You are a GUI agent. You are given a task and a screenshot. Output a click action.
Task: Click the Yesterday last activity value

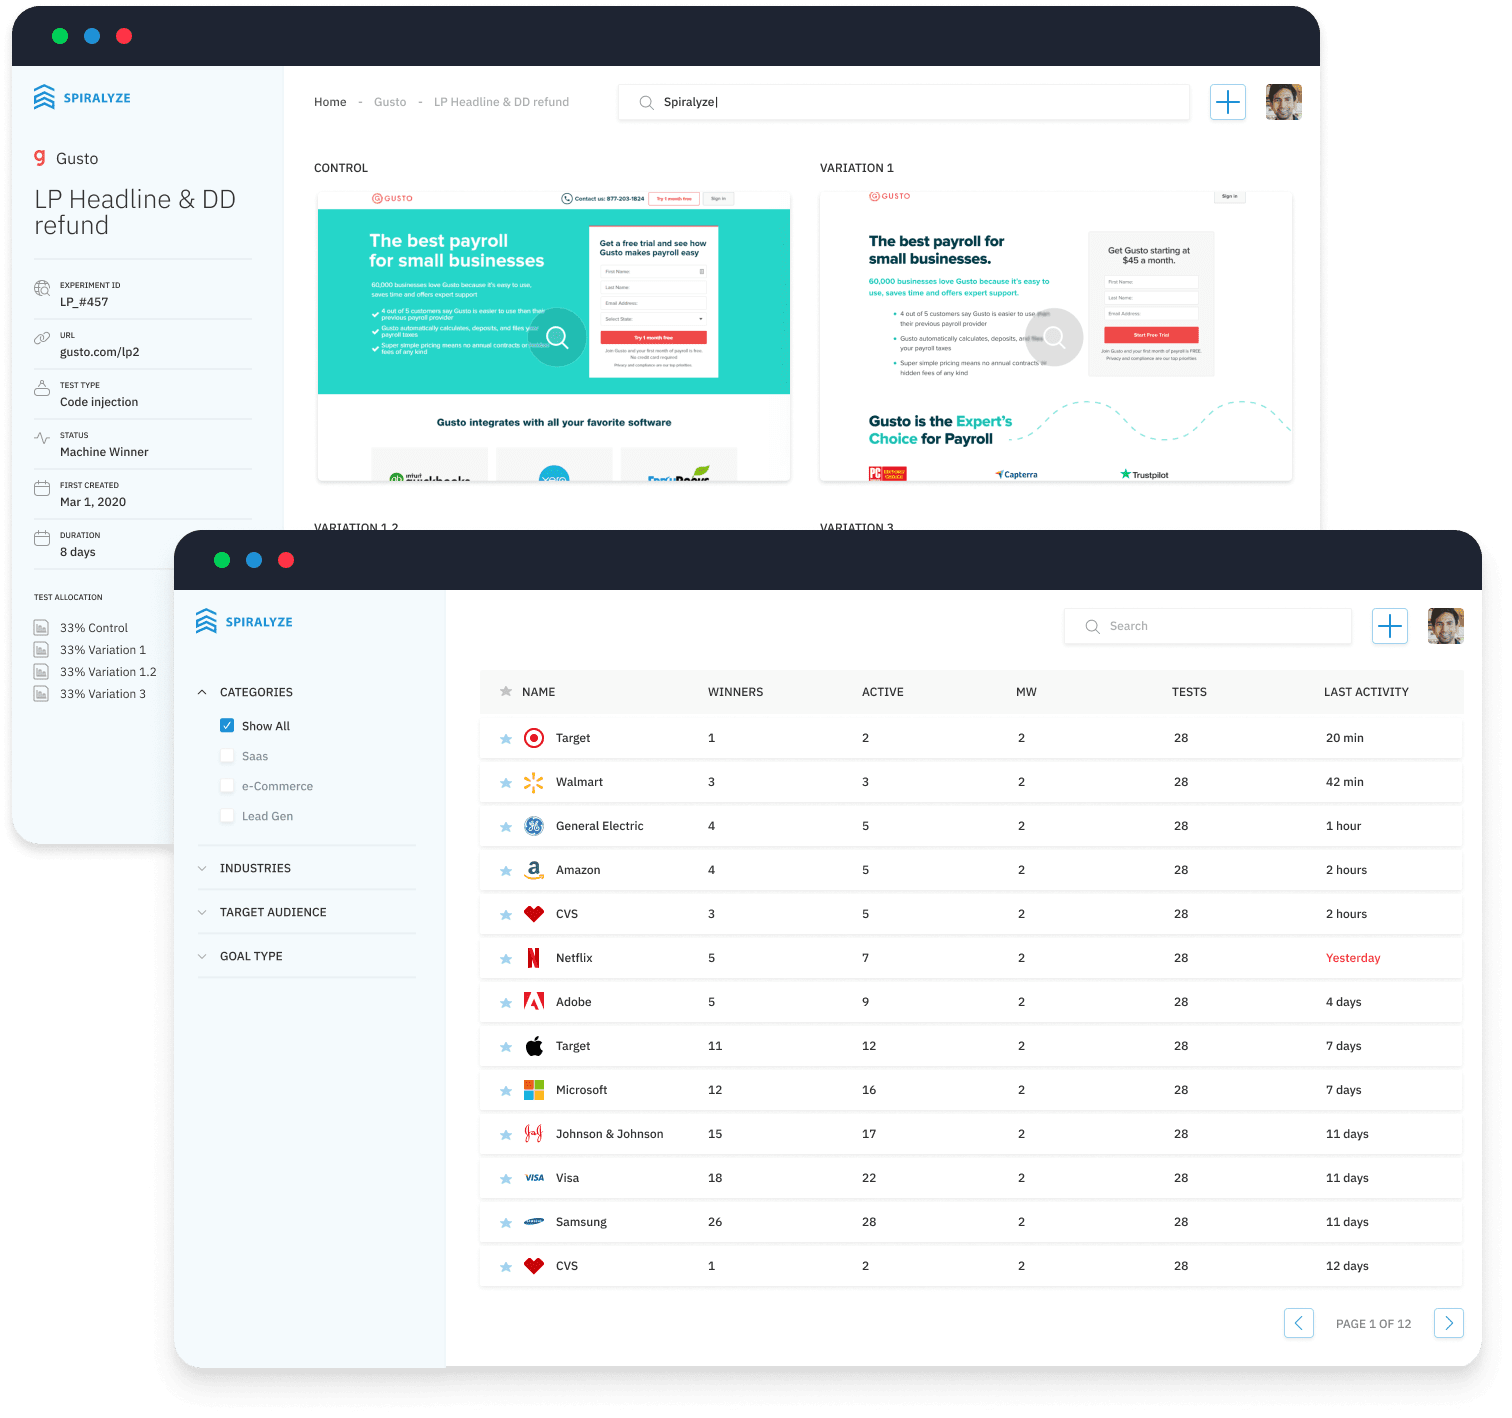[x=1353, y=958]
